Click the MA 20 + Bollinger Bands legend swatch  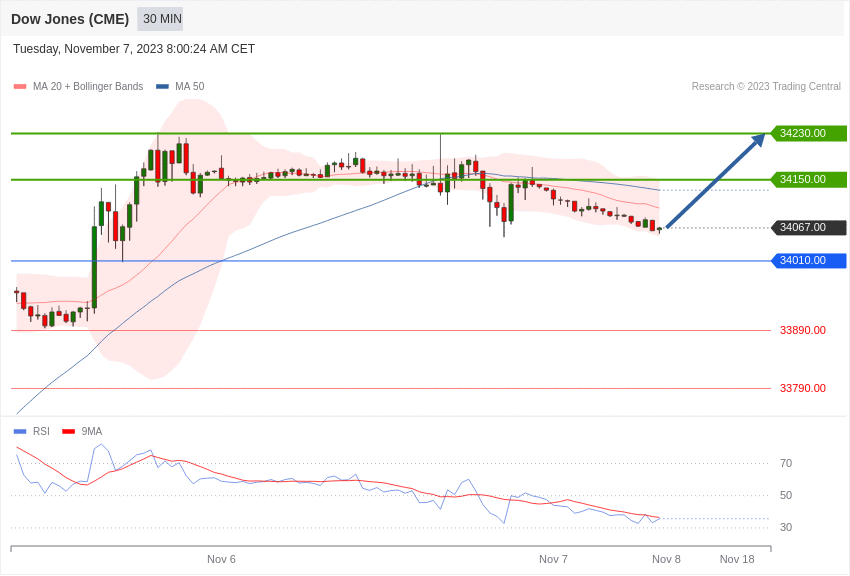[x=20, y=87]
